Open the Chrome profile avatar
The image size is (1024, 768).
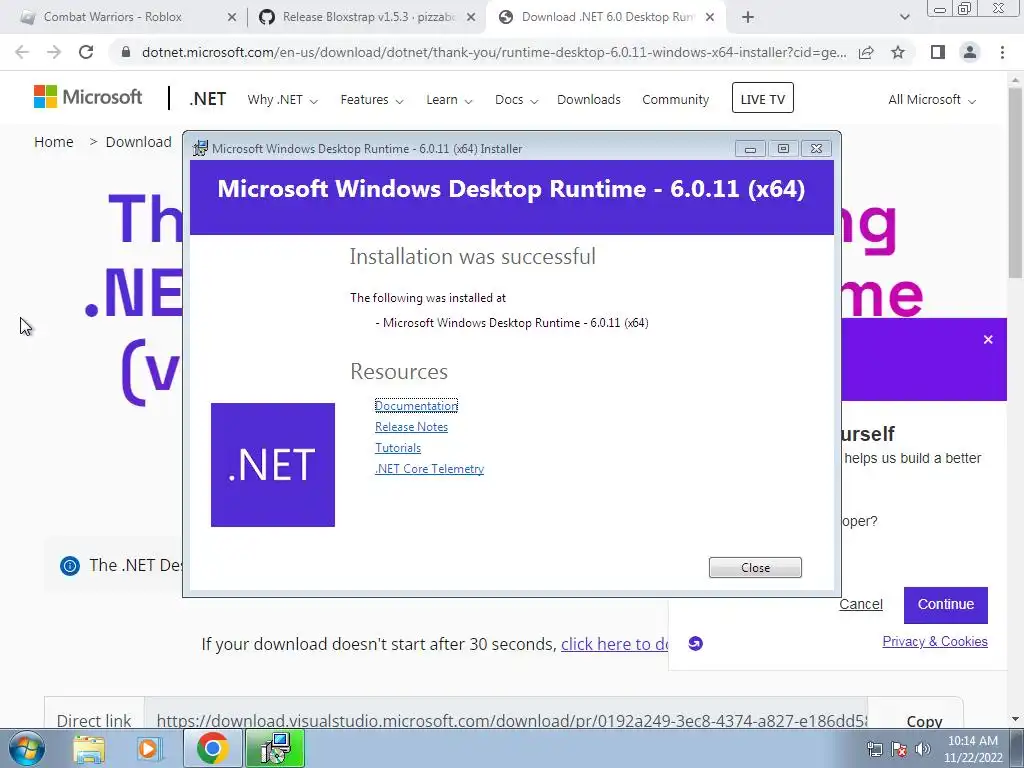click(x=970, y=52)
